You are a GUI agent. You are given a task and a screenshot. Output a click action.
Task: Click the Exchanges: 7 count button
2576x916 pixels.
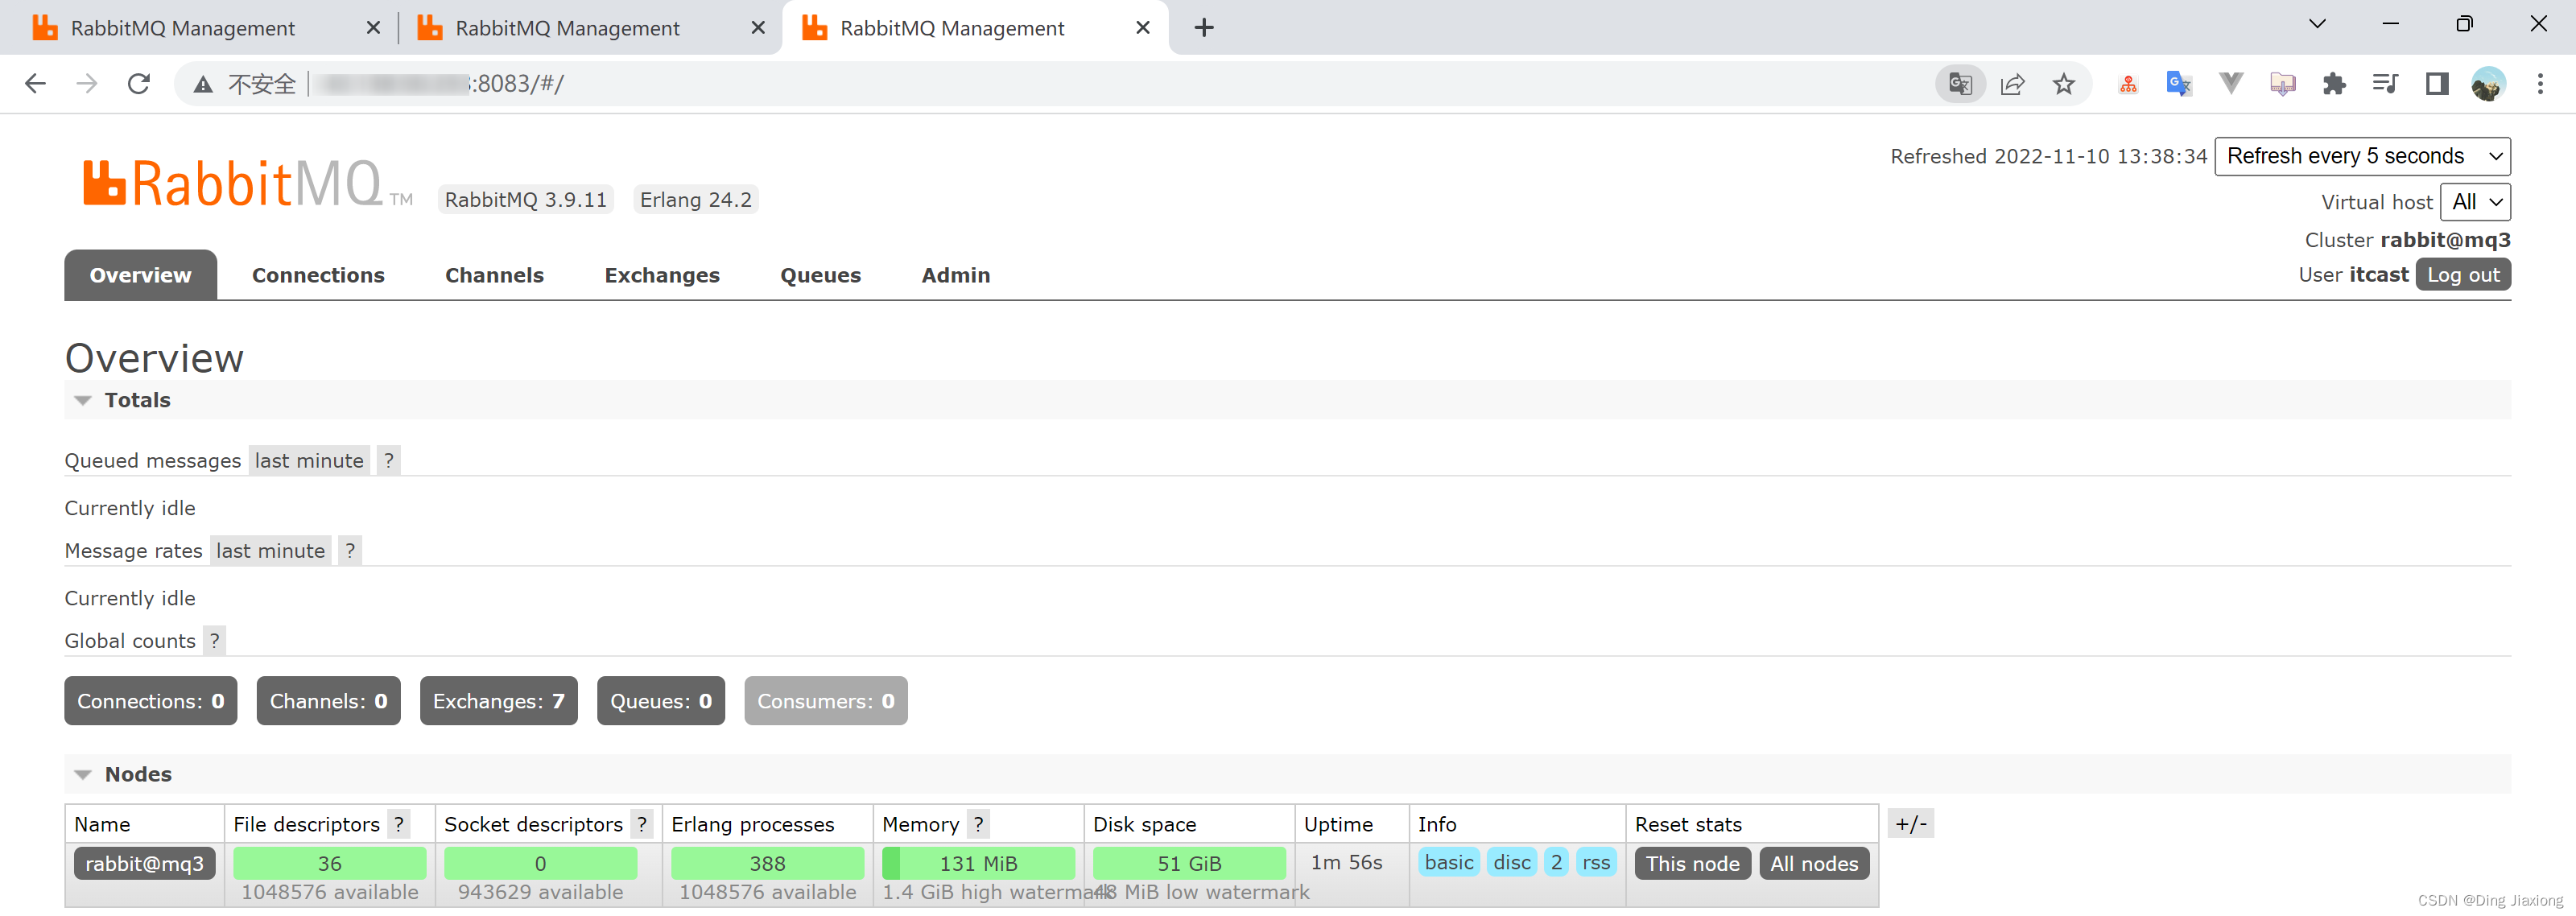(498, 701)
